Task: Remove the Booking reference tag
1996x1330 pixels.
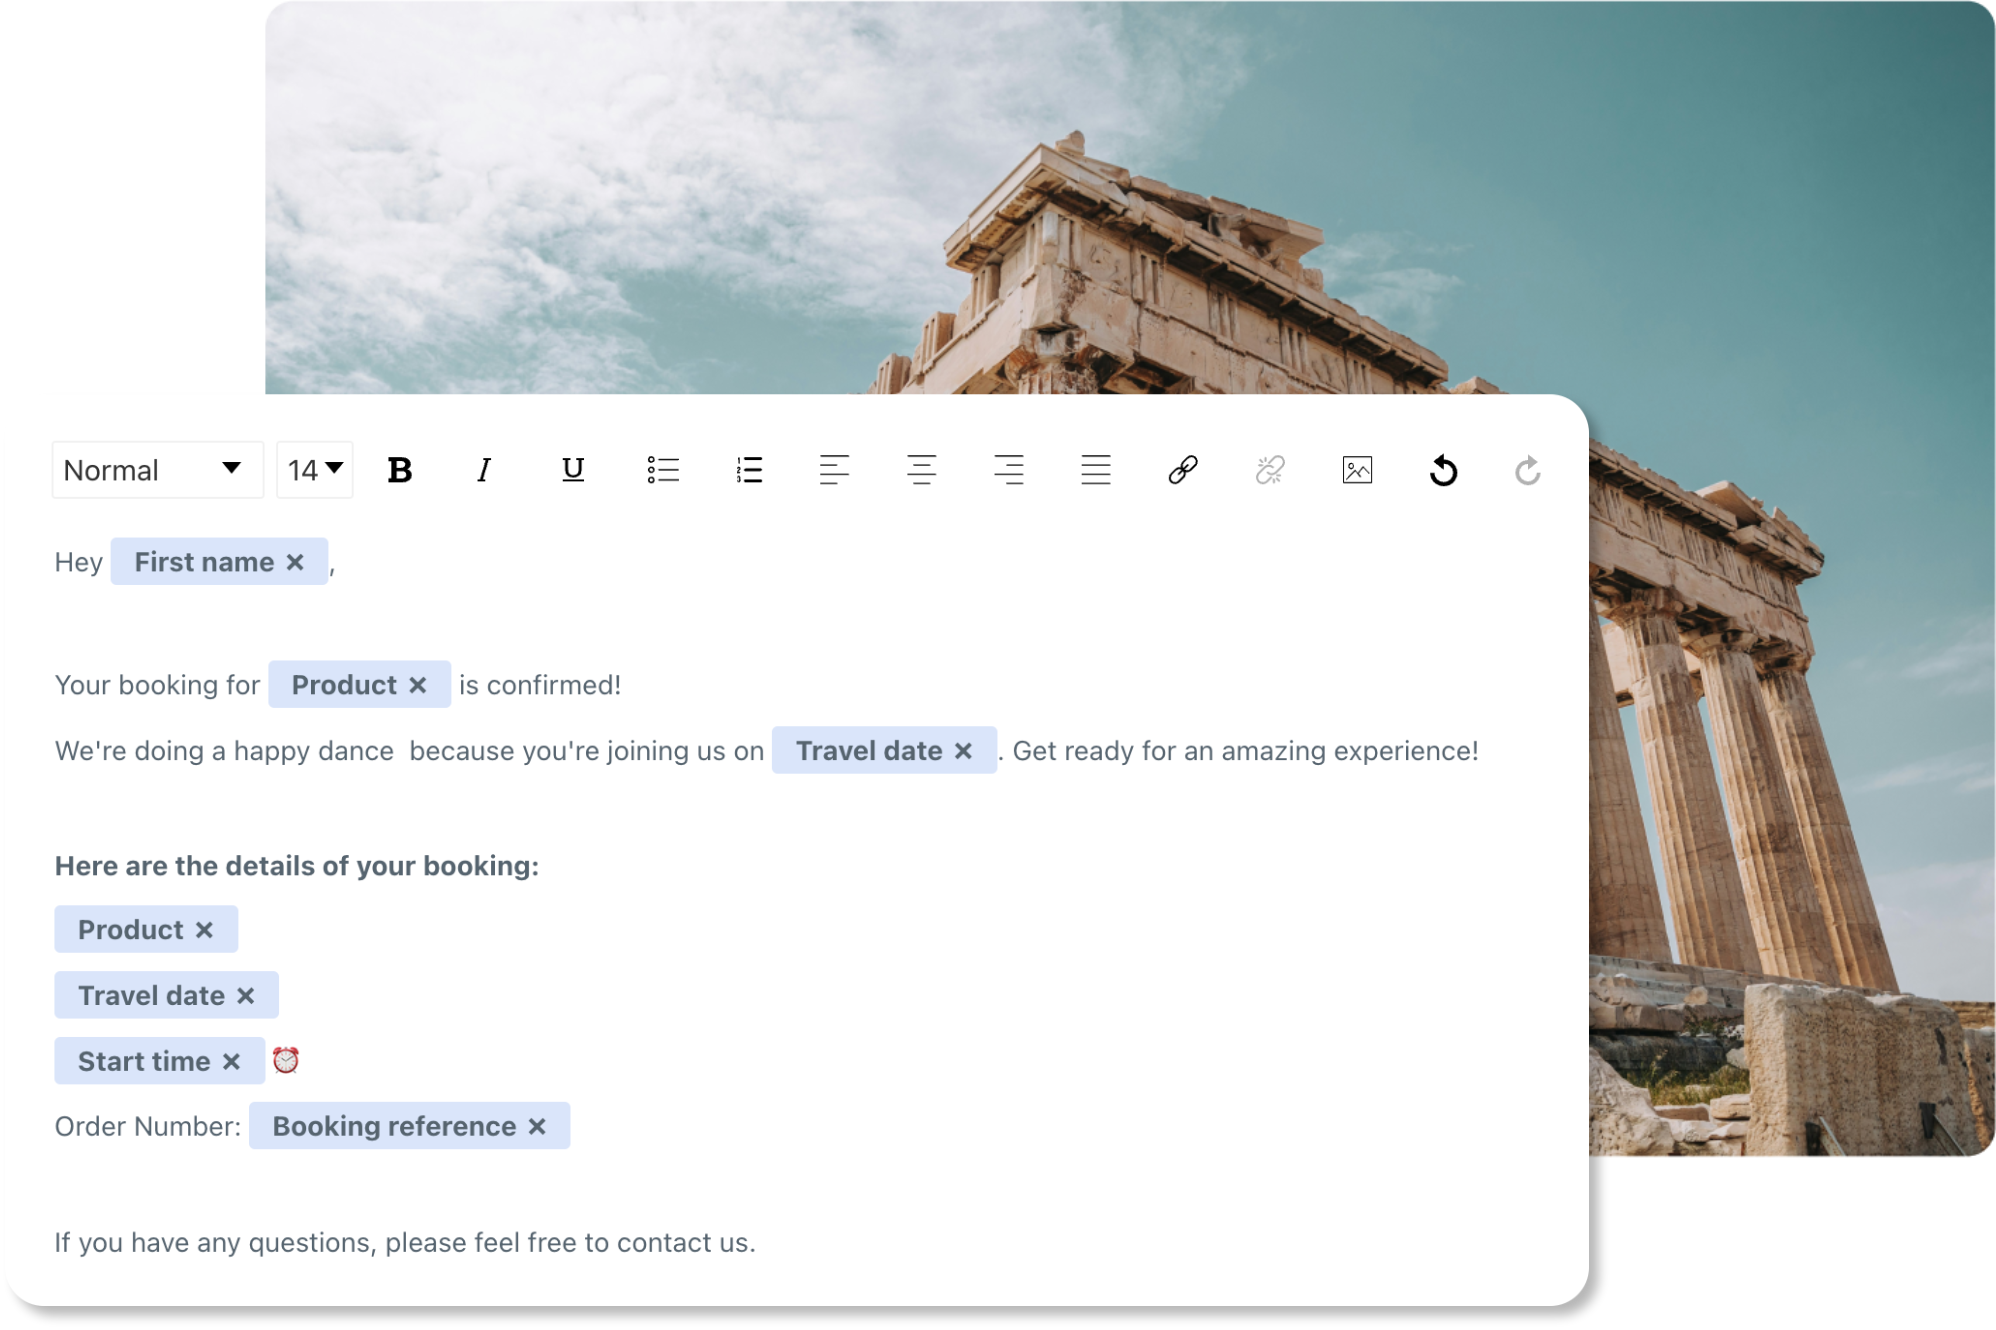Action: [537, 1127]
